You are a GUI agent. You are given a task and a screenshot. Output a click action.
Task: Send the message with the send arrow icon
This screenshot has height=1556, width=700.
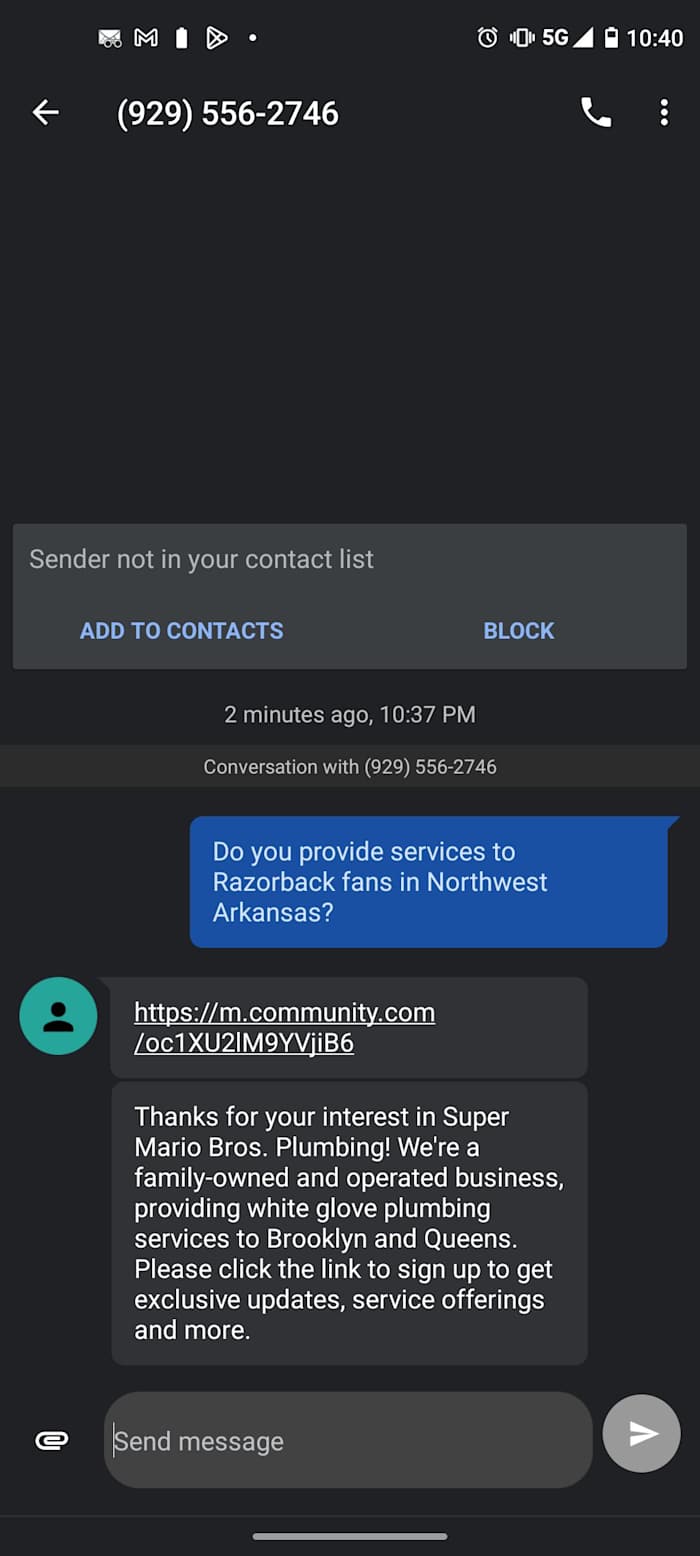[x=641, y=1433]
